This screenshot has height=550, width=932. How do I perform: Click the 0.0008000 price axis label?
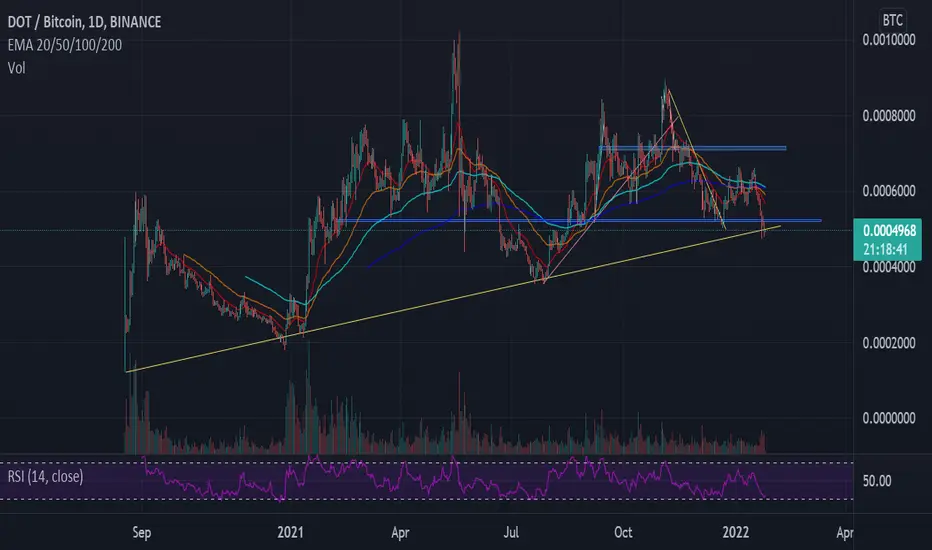889,116
